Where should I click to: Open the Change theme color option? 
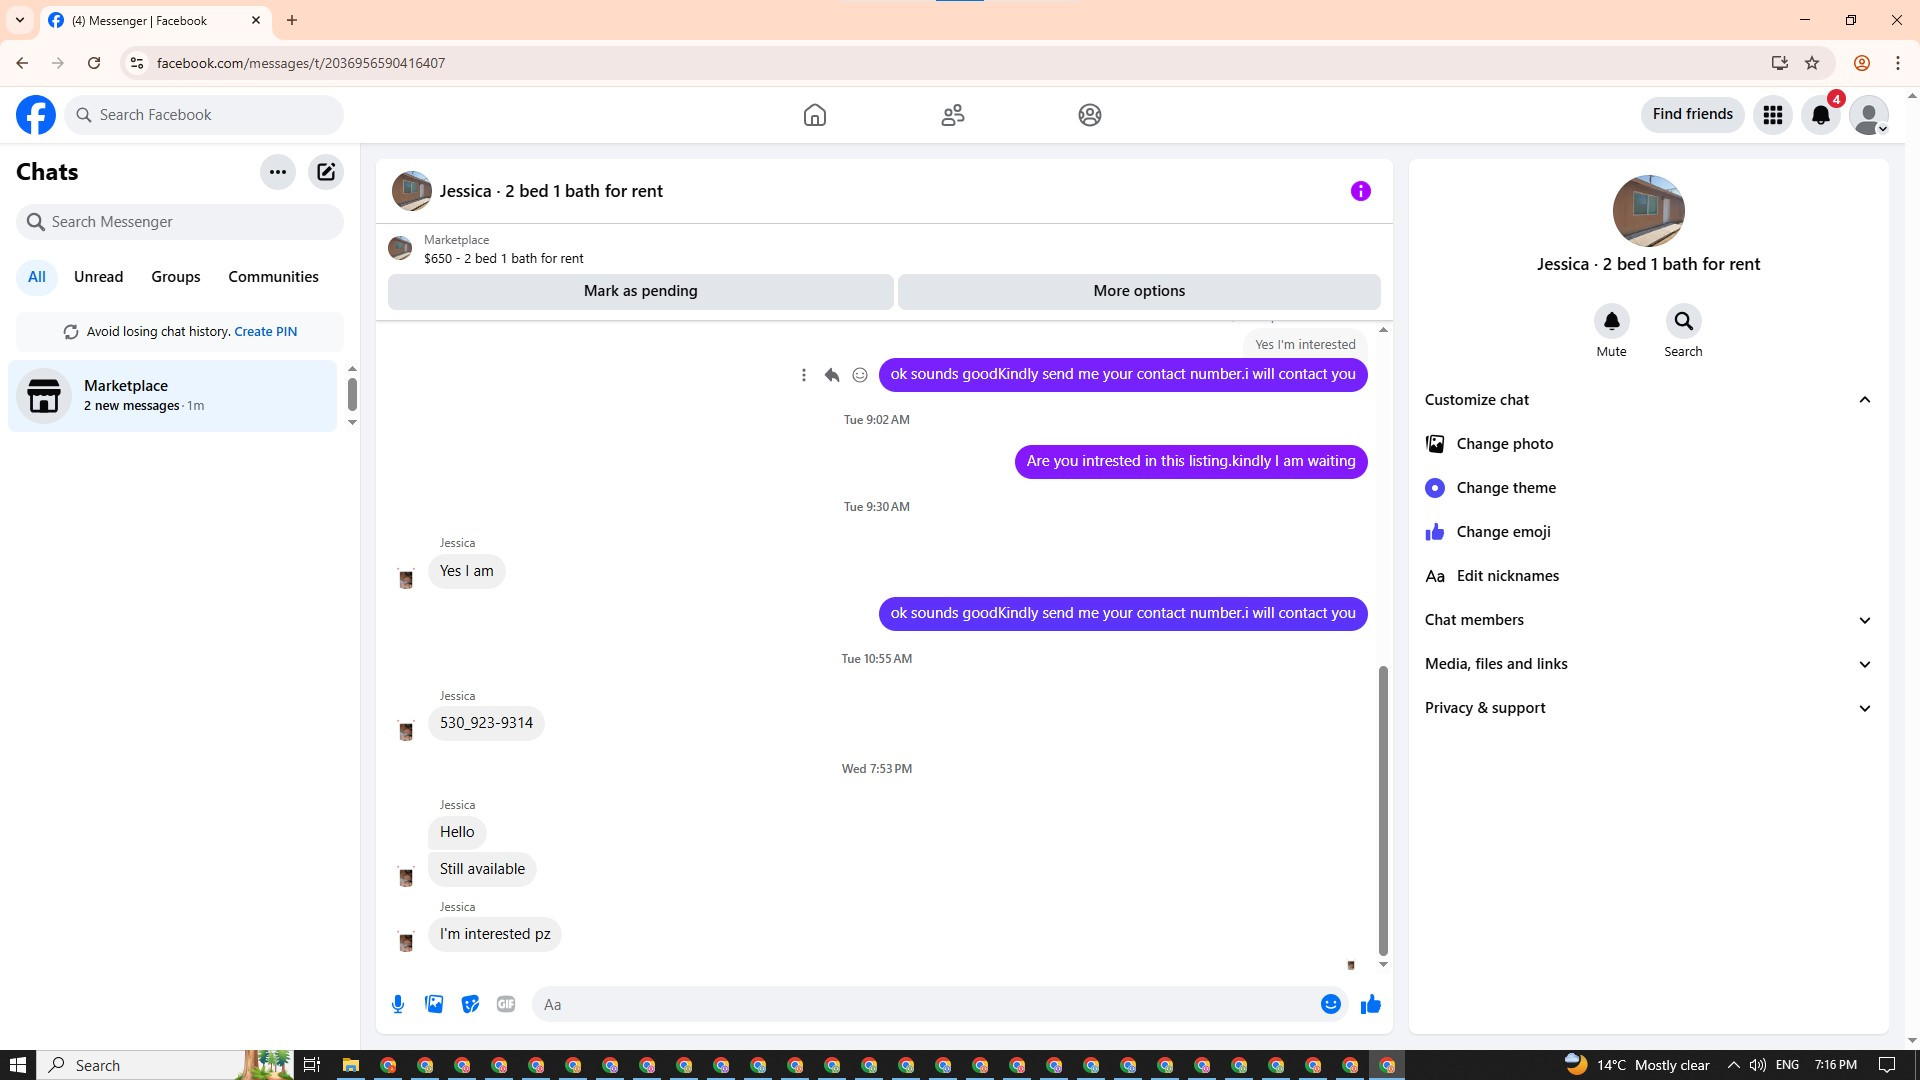pos(1505,488)
